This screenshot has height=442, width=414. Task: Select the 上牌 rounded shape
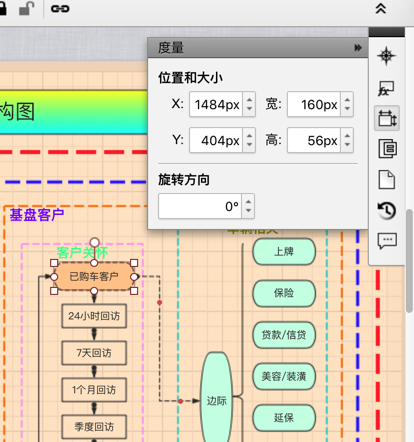284,252
